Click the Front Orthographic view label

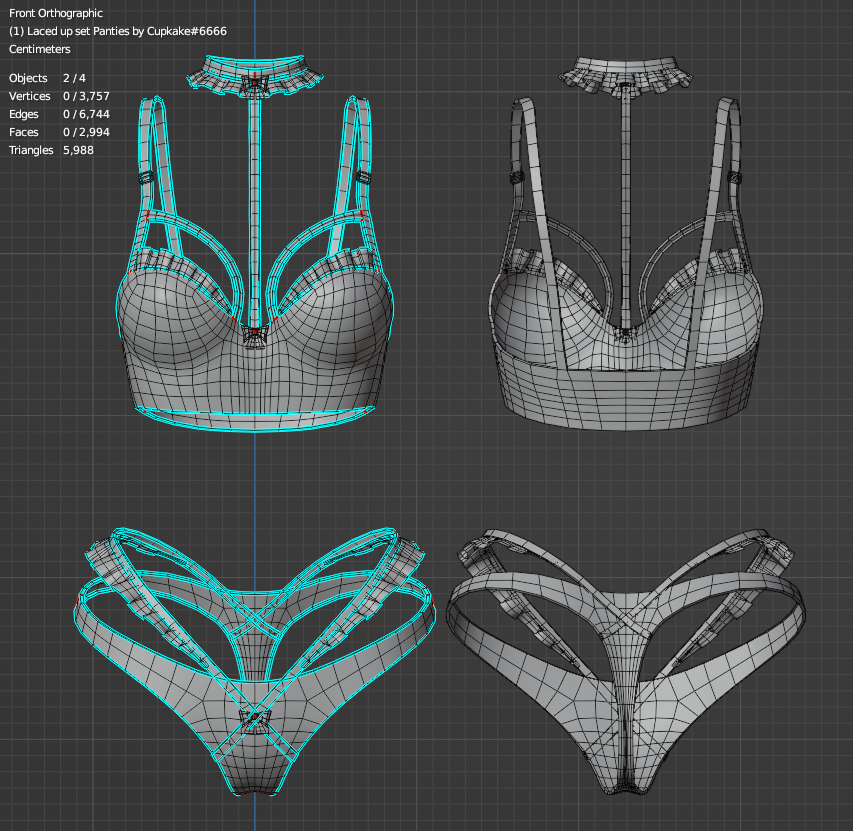click(55, 13)
